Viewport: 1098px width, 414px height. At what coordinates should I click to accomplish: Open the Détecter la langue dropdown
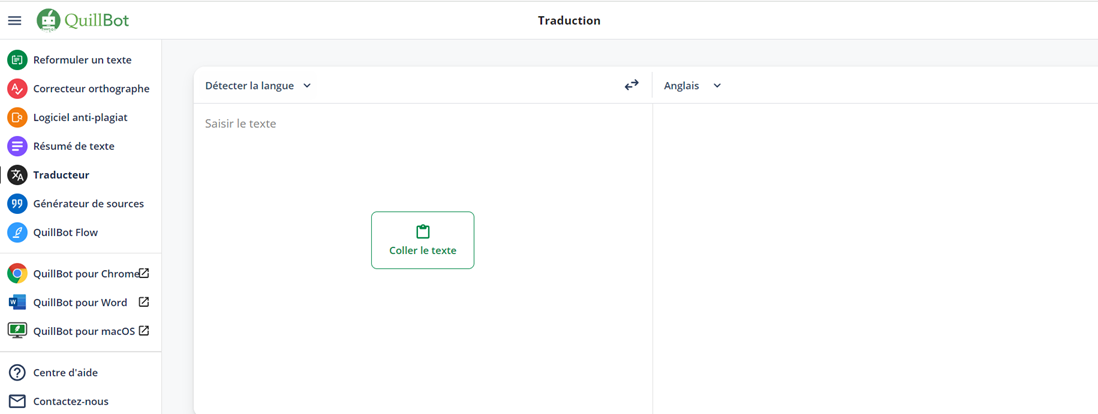(x=258, y=85)
